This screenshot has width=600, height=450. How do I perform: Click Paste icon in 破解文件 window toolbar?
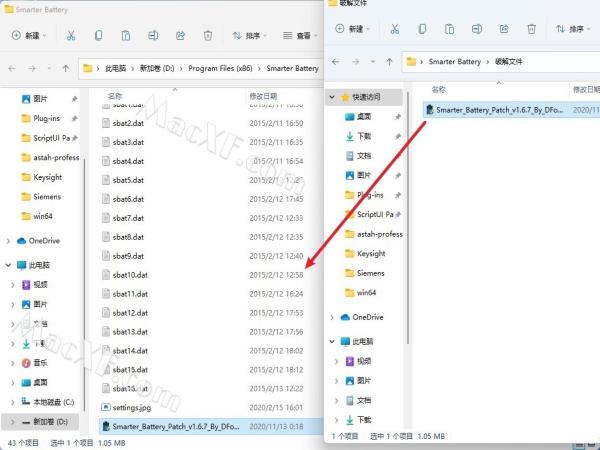(449, 29)
